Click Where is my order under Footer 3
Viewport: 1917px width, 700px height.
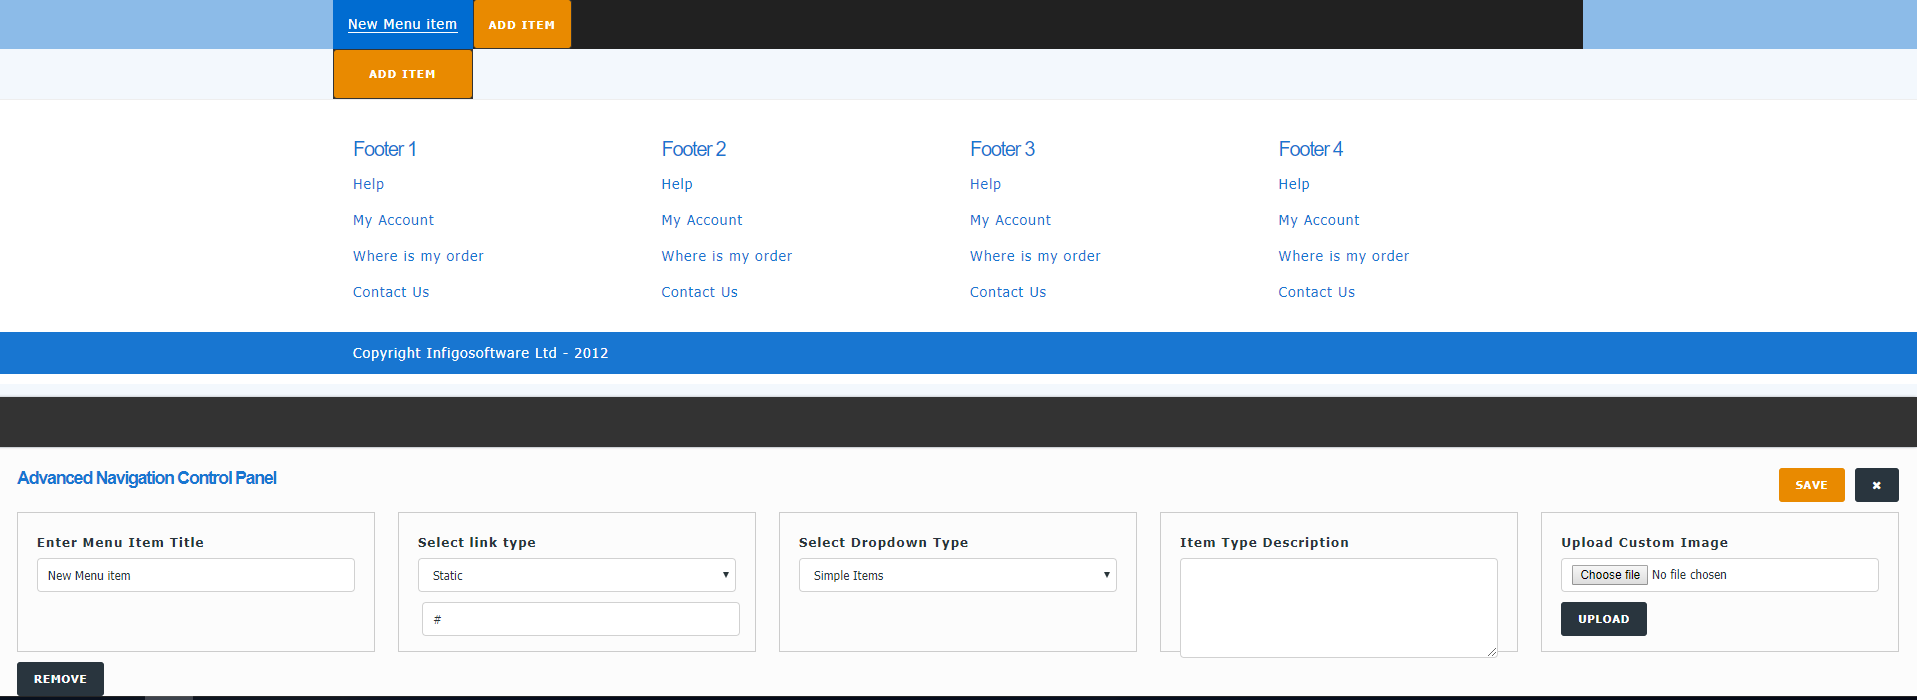coord(1034,256)
